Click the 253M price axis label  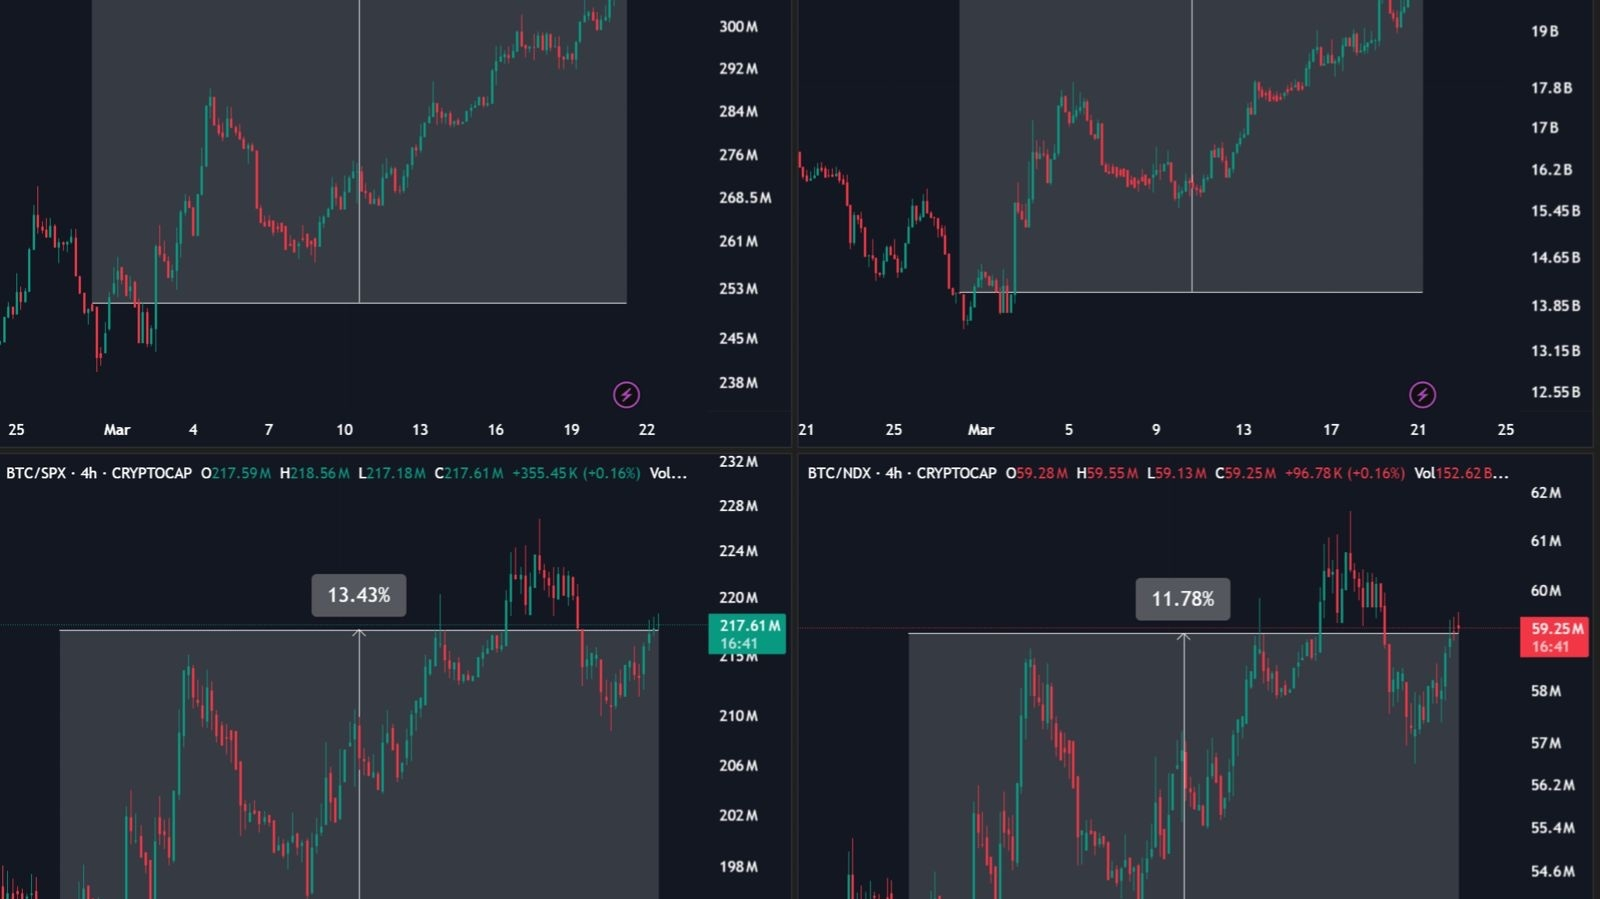click(738, 289)
